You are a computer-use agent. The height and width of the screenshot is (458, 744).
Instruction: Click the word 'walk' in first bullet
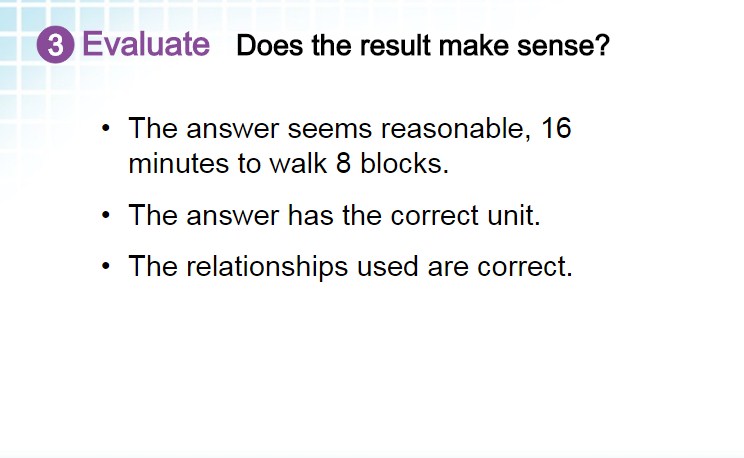(x=298, y=164)
